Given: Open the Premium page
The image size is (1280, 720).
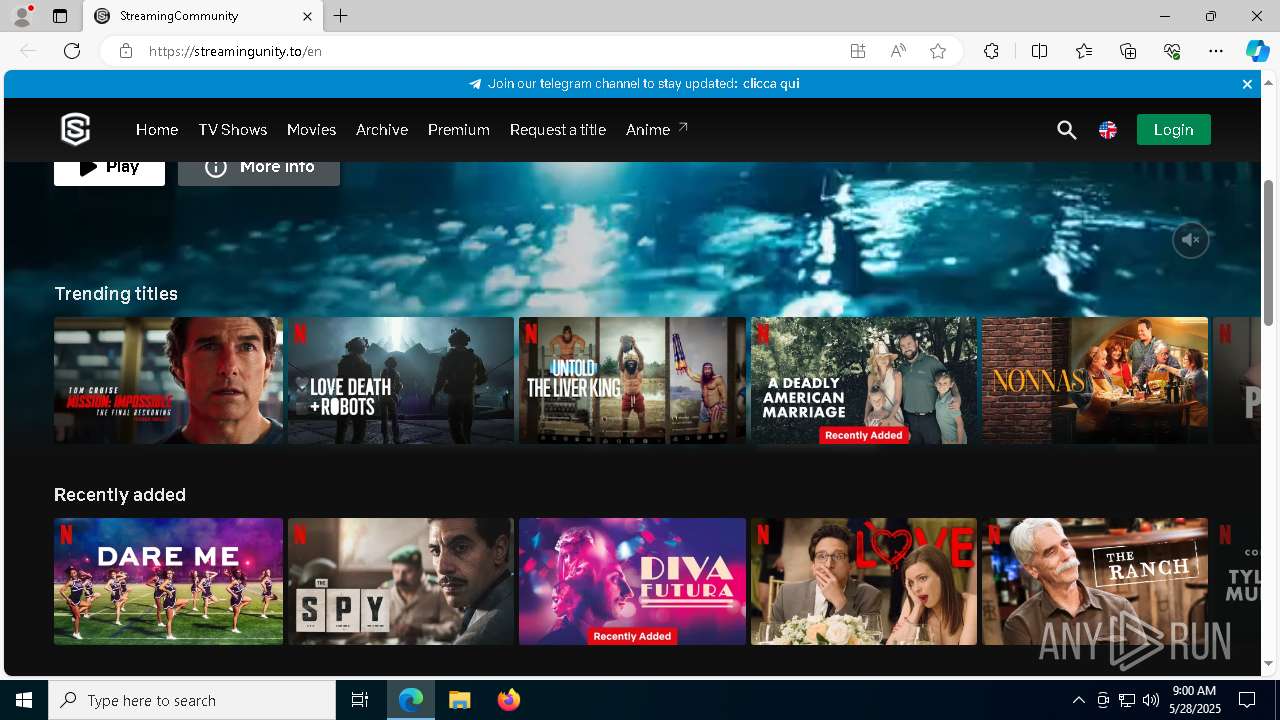Looking at the screenshot, I should (x=459, y=130).
